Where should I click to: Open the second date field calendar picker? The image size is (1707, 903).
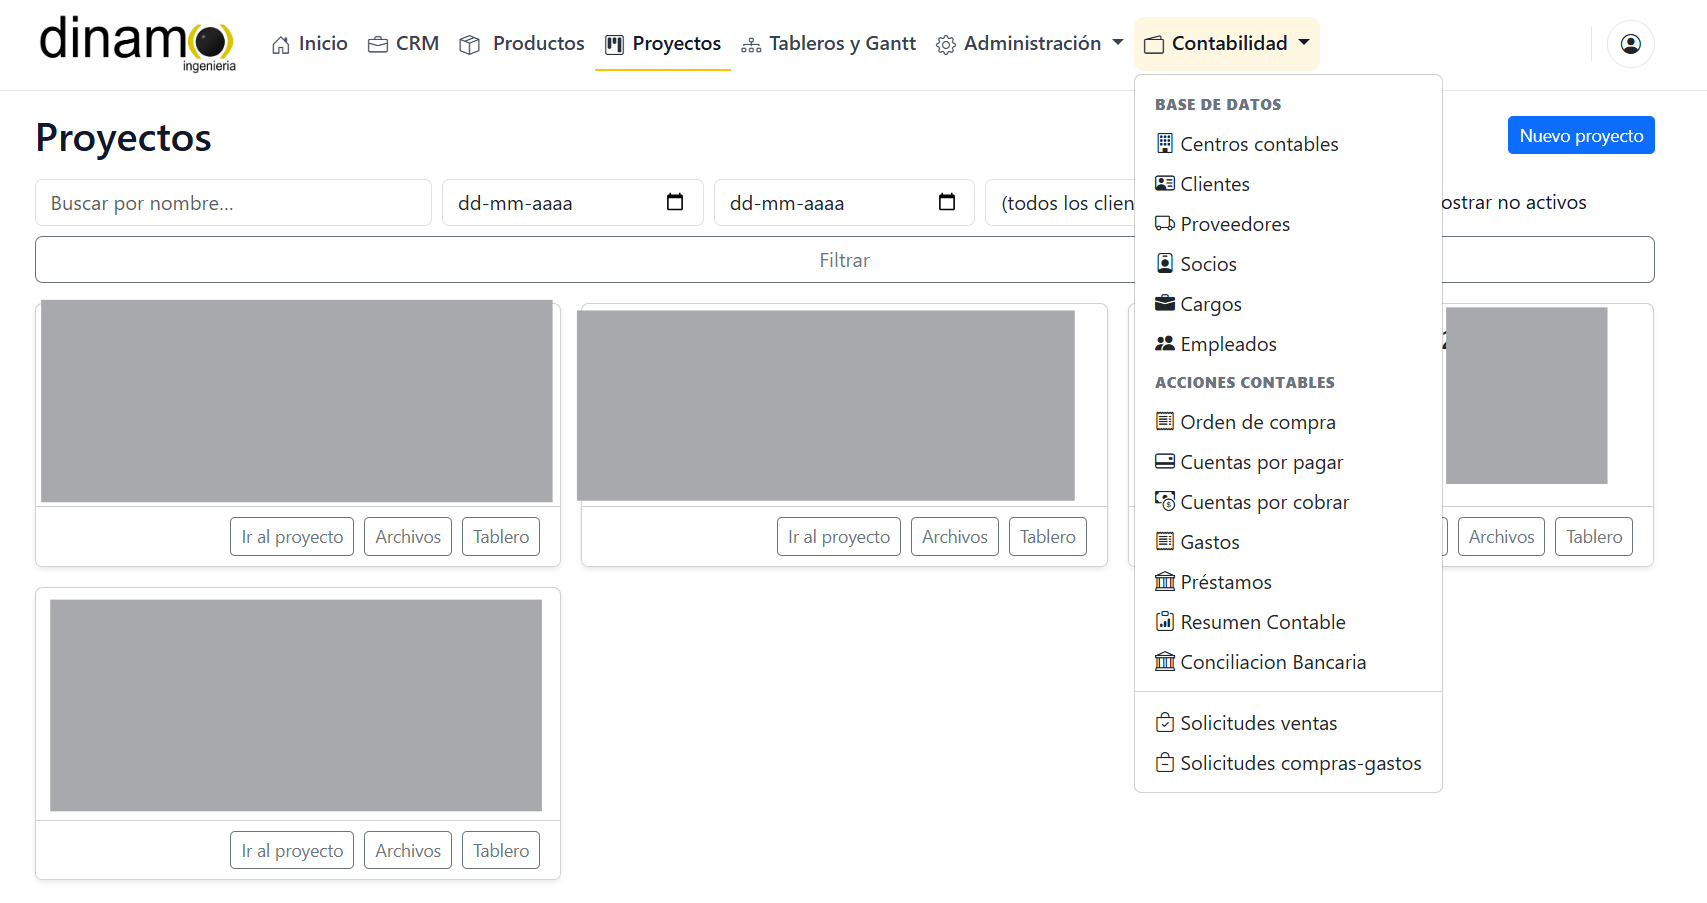pos(947,202)
